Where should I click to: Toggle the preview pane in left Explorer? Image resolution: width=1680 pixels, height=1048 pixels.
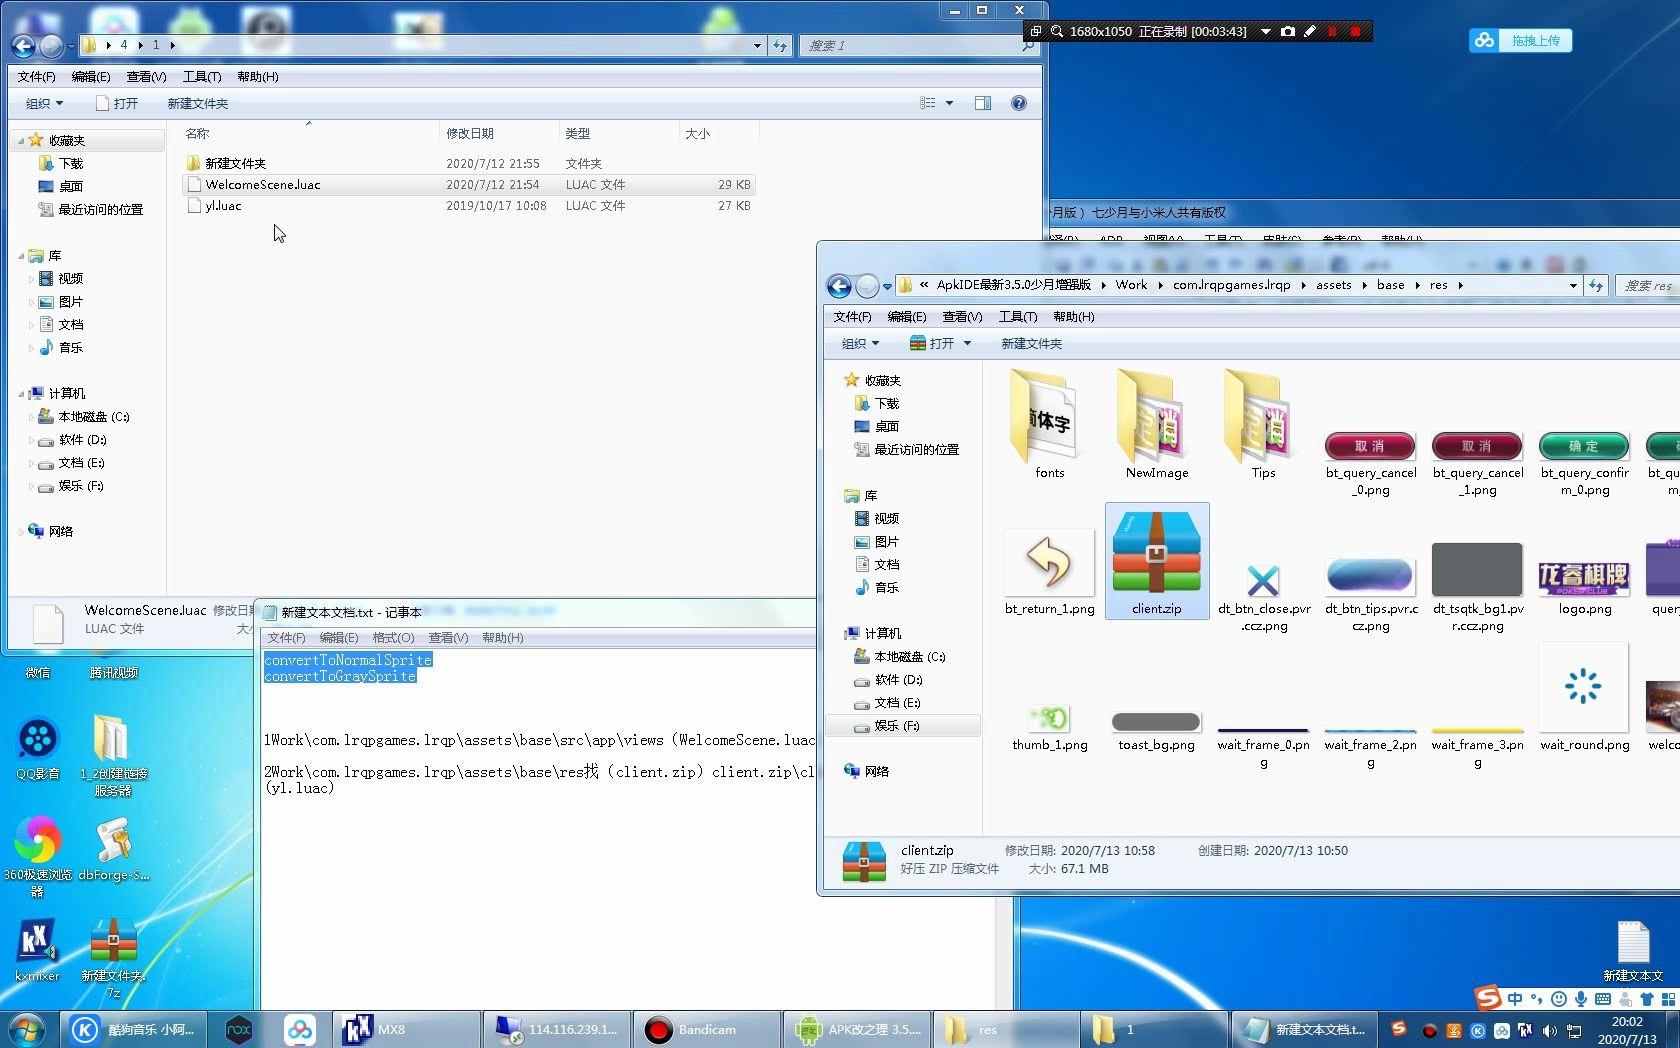(983, 103)
